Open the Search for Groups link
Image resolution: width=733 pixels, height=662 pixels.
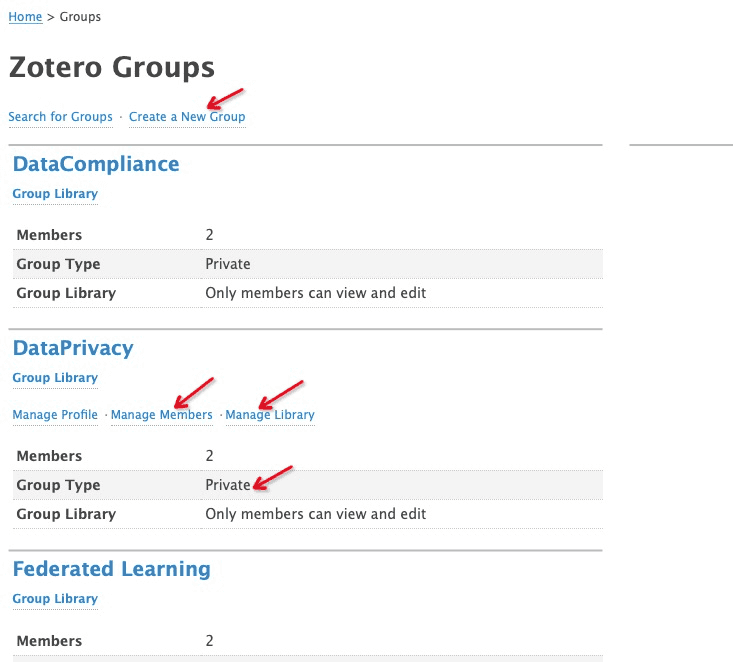point(60,117)
